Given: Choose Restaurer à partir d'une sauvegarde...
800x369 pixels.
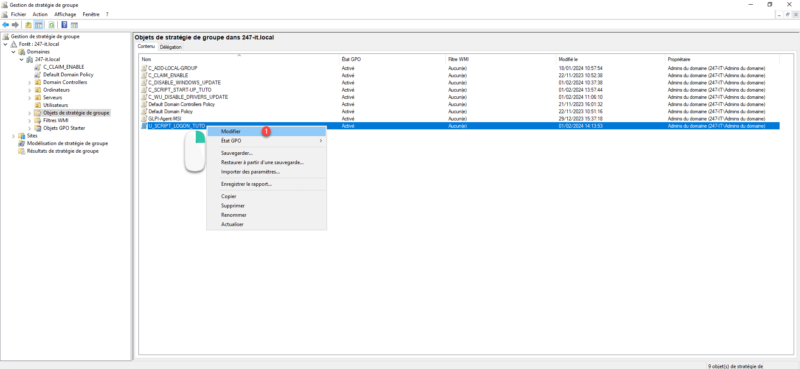Looking at the screenshot, I should tap(266, 162).
